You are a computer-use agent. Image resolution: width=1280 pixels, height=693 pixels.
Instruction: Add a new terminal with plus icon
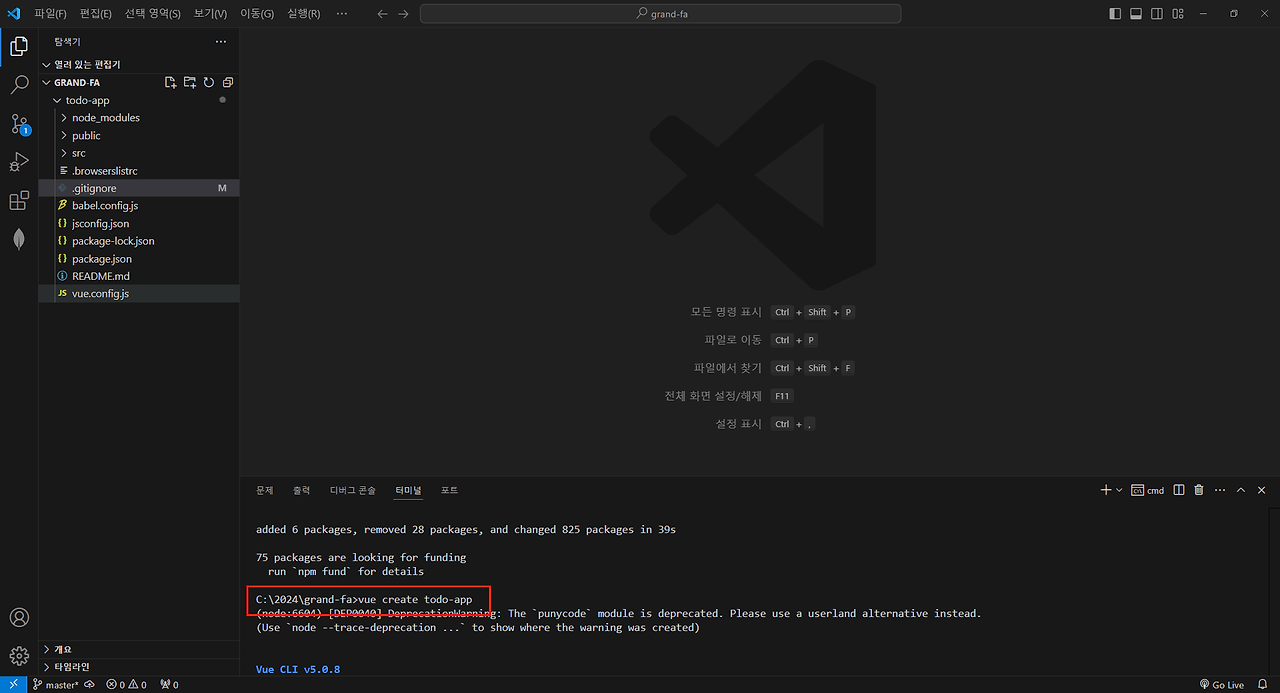[x=1106, y=490]
